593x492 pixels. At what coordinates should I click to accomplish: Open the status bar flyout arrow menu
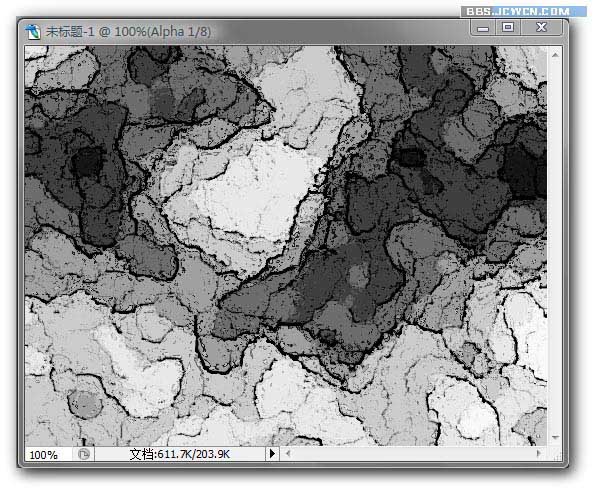click(x=272, y=453)
